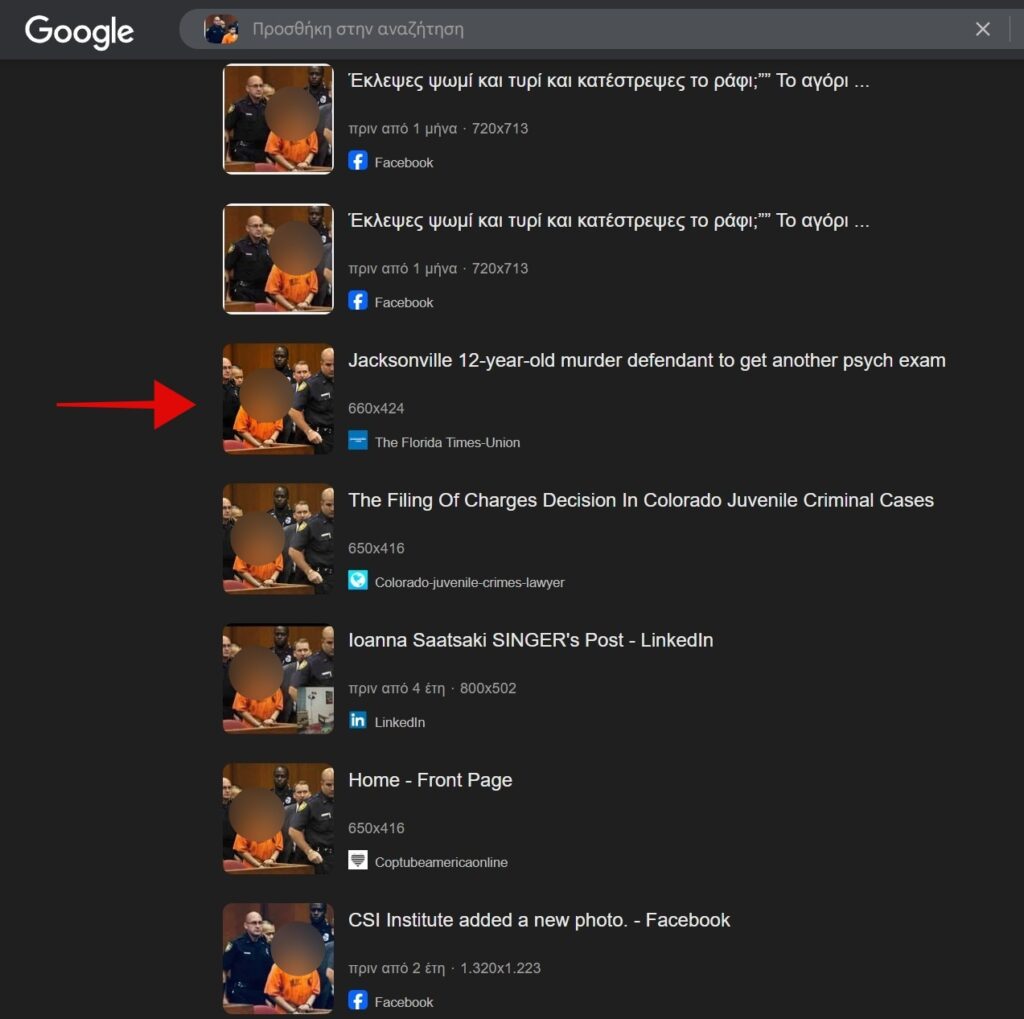
Task: Click the CSI Institute result thumbnail
Action: click(x=278, y=958)
